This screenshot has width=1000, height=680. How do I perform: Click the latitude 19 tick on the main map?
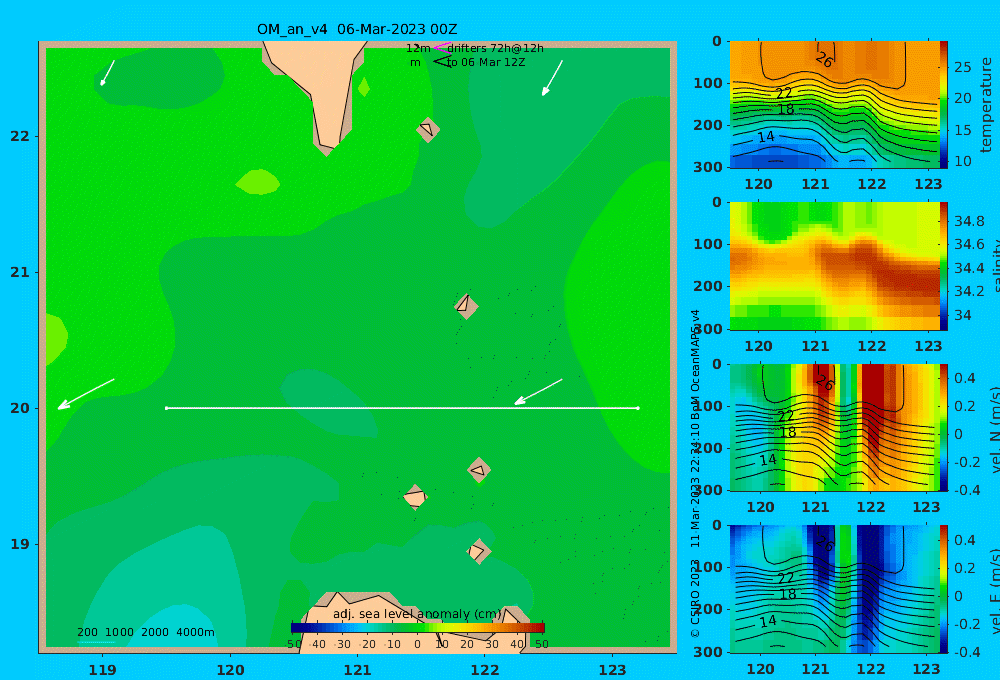click(20, 544)
